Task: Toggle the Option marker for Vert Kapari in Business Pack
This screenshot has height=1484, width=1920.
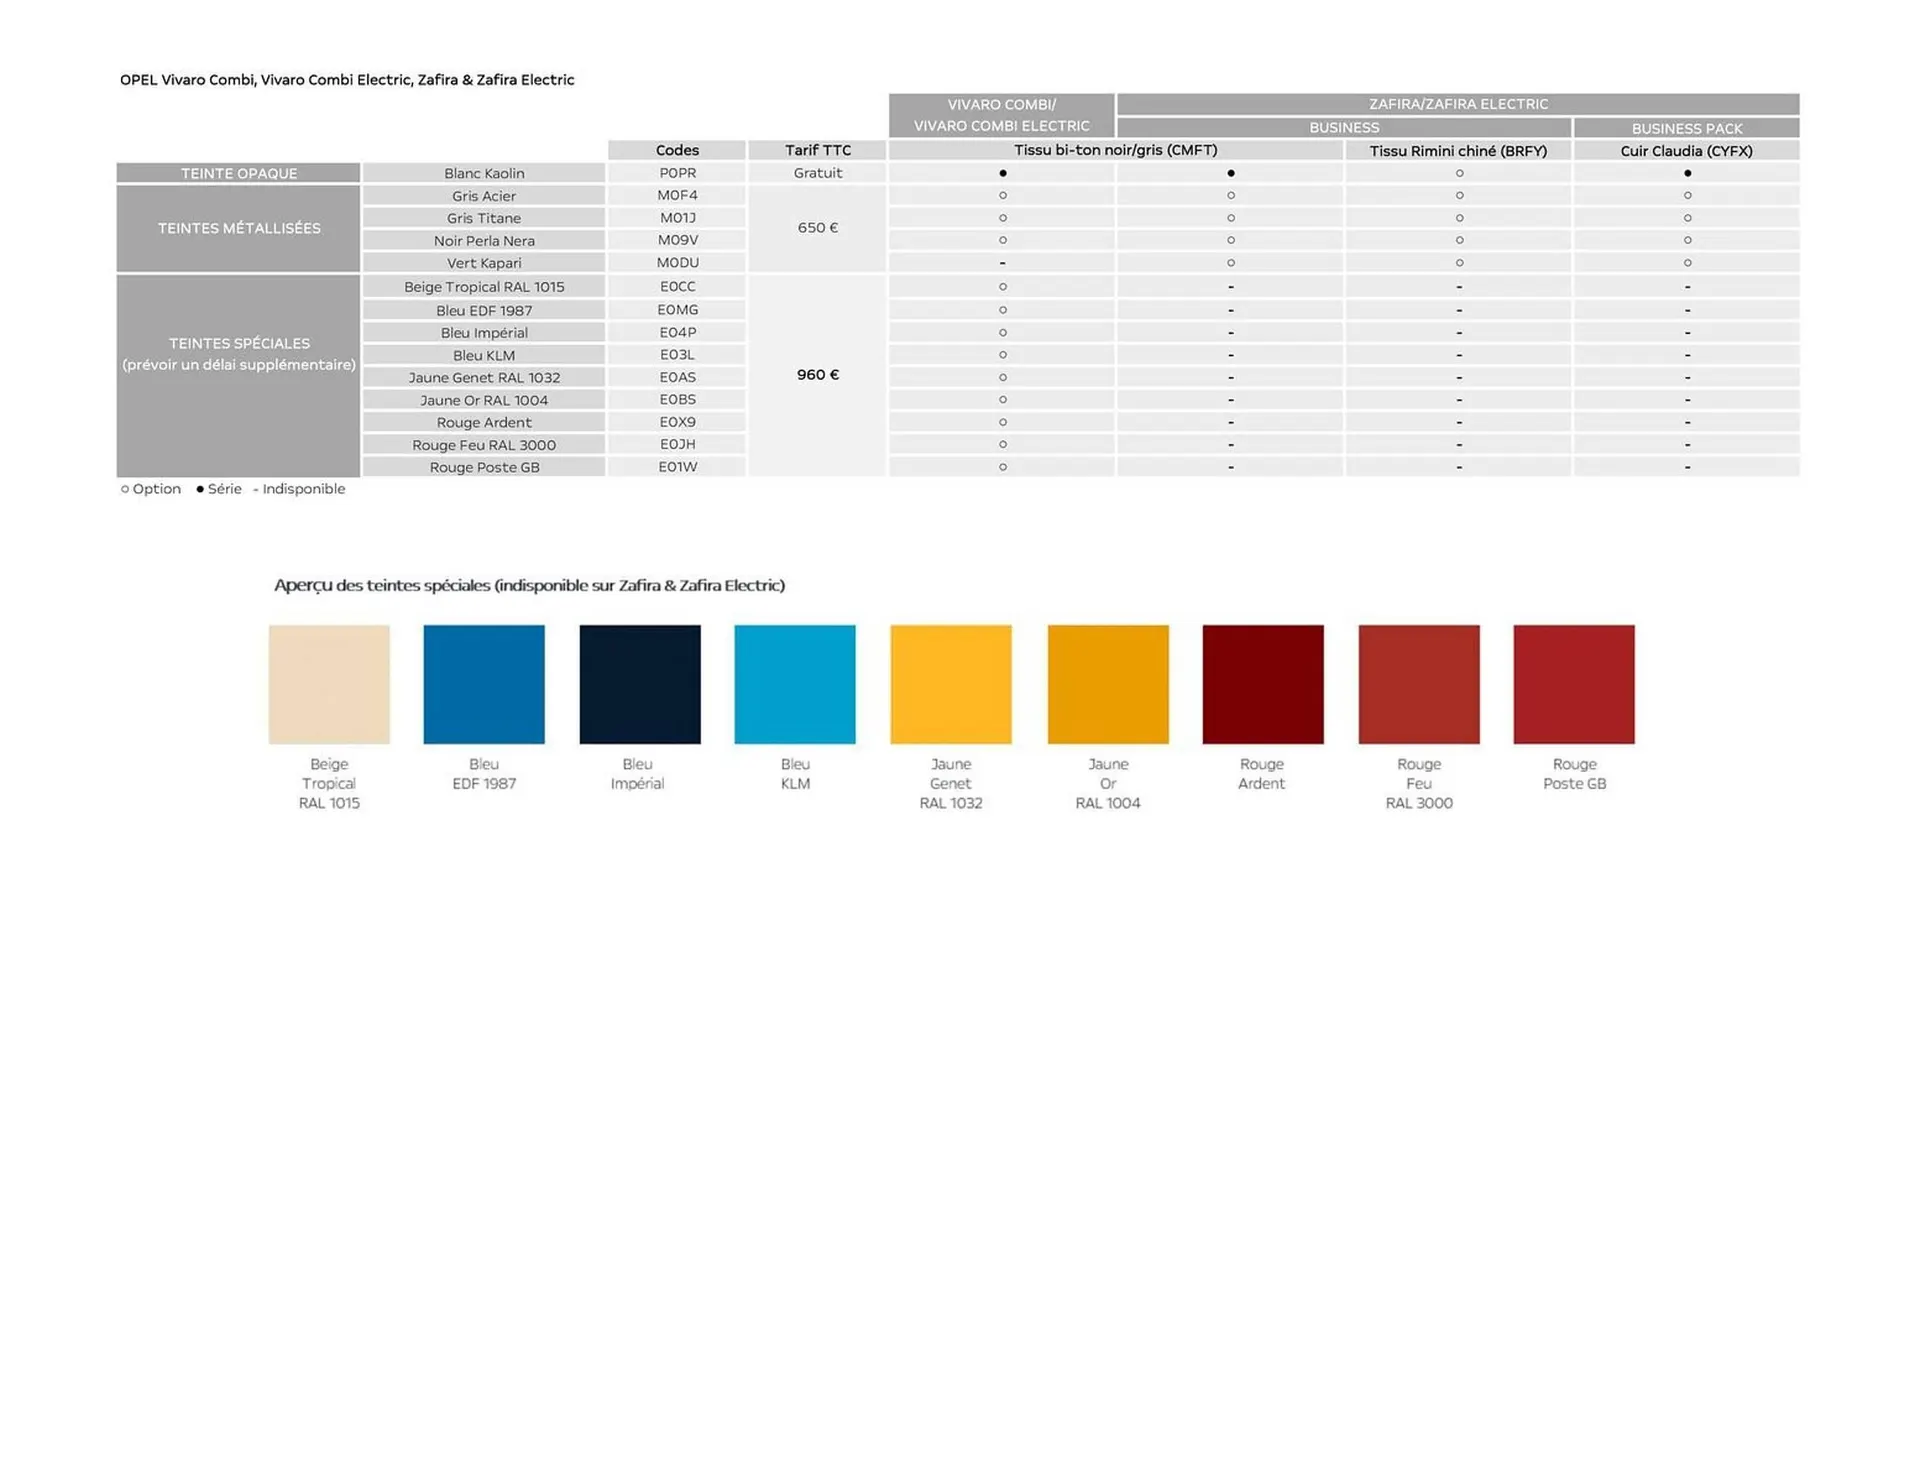Action: coord(1687,262)
